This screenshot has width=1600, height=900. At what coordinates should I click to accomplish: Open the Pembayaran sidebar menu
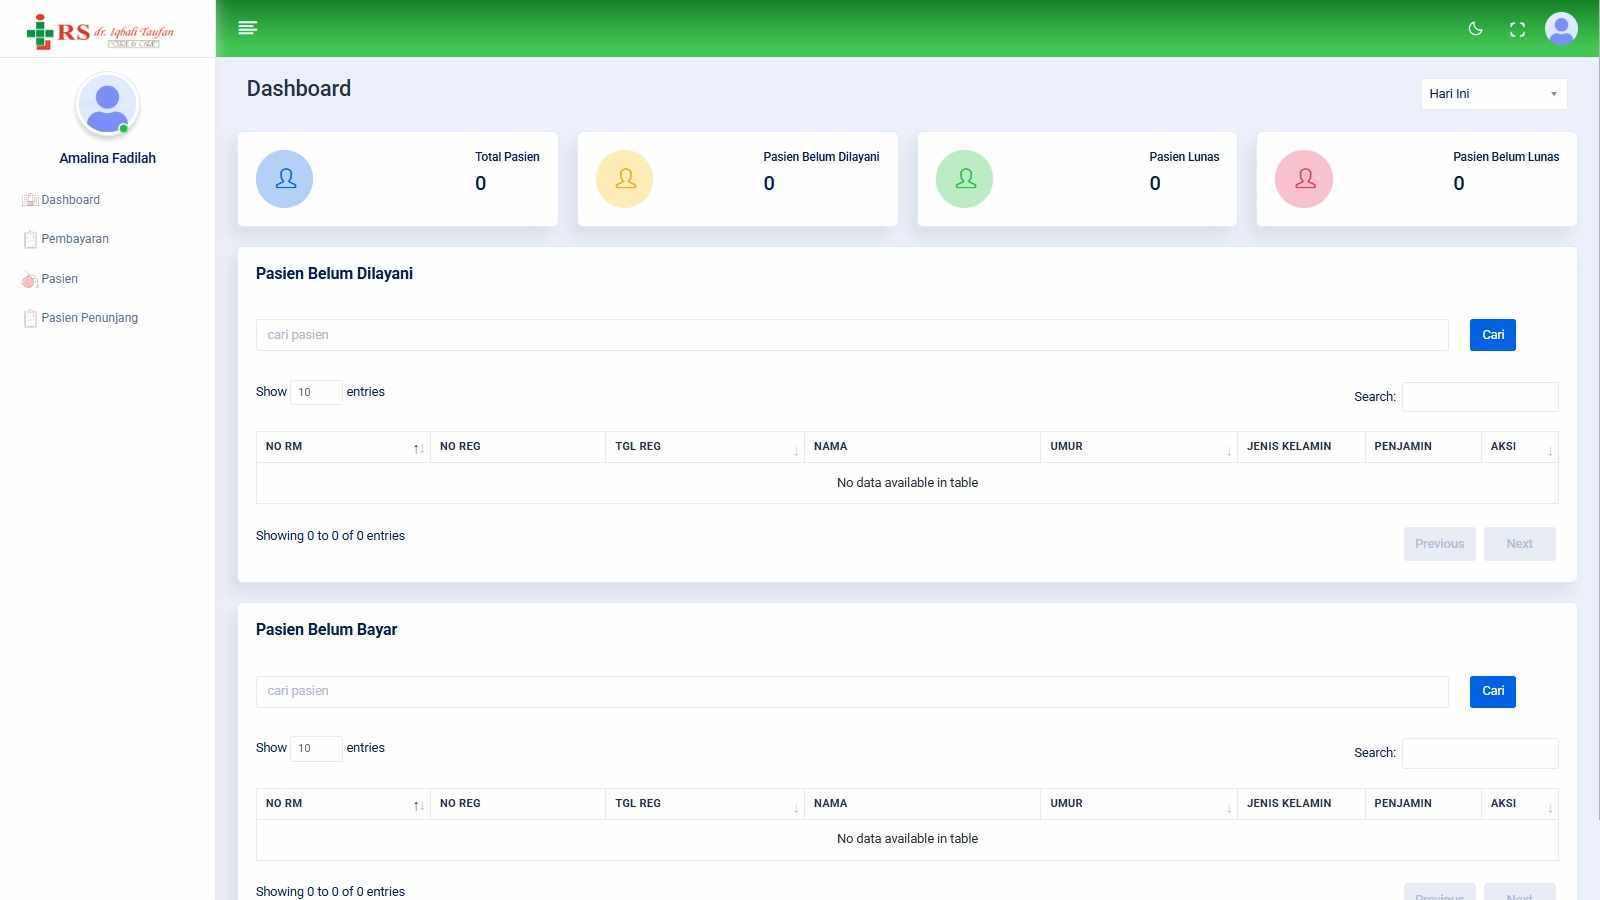(x=66, y=239)
